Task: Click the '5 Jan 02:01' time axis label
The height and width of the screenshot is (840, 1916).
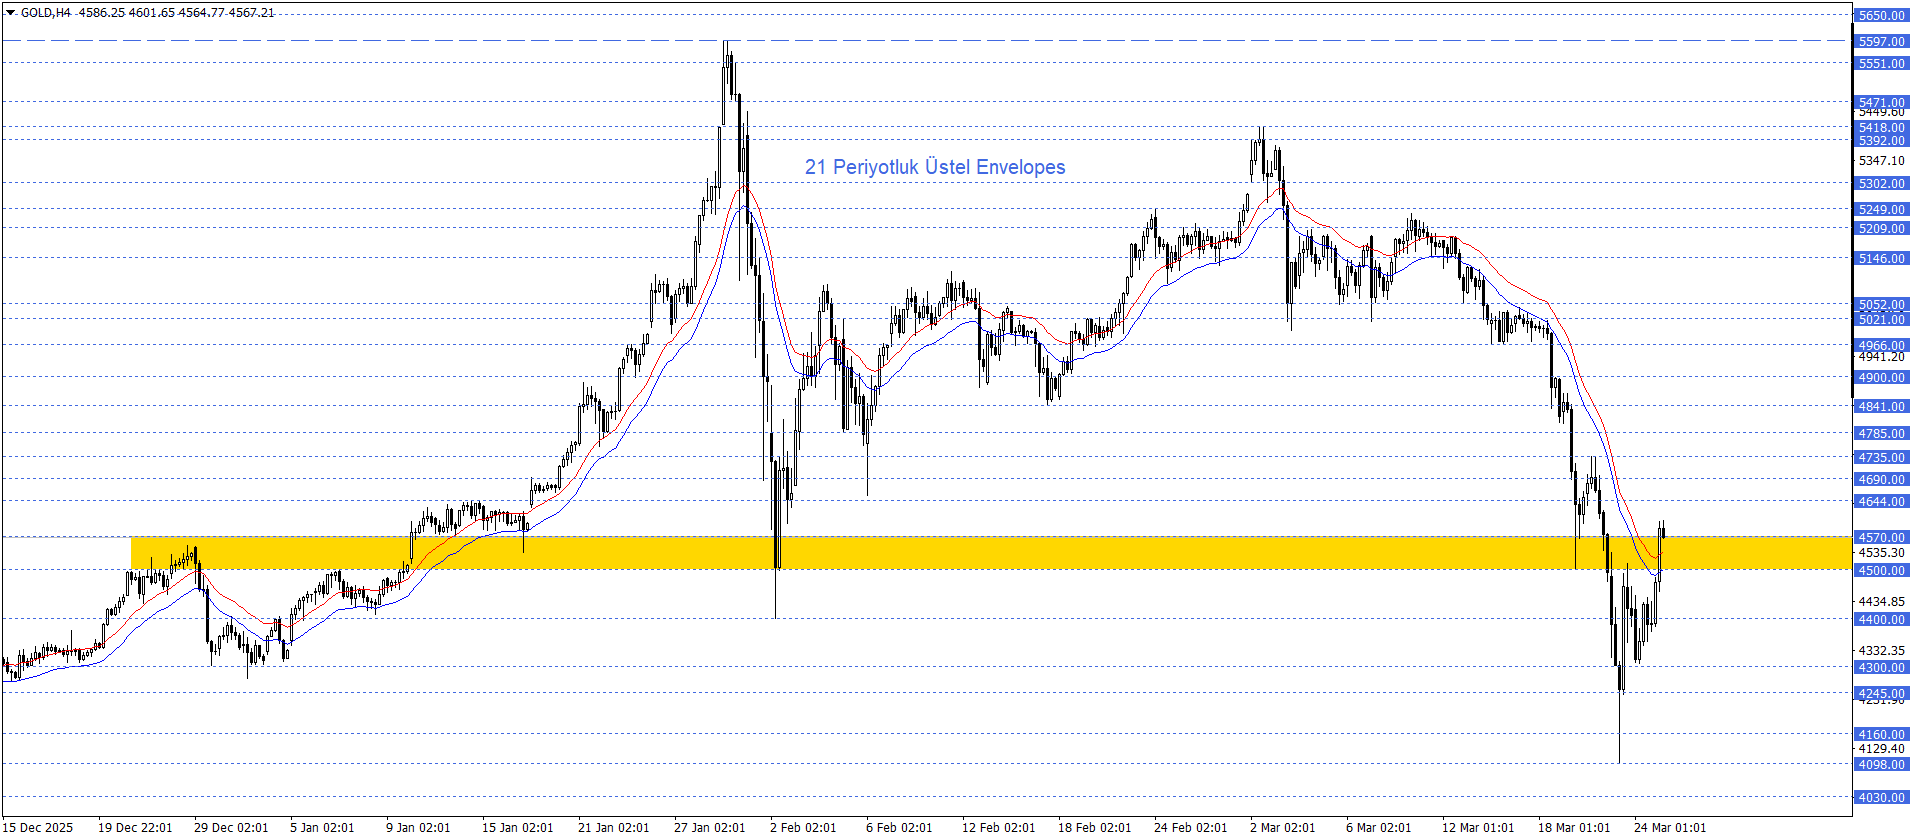Action: click(322, 828)
